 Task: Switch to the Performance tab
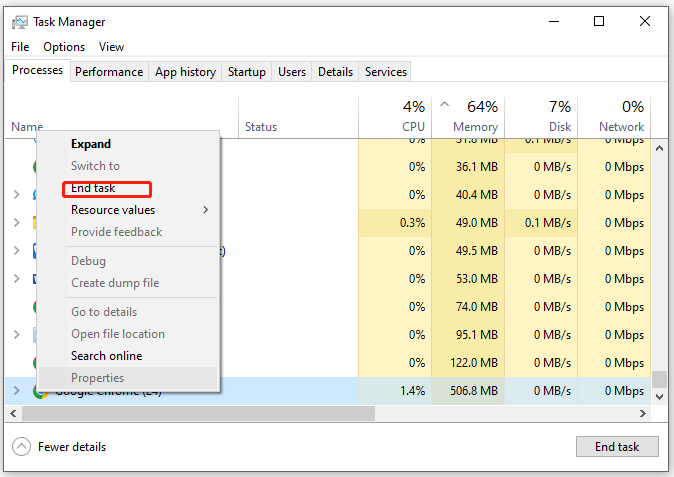[109, 72]
